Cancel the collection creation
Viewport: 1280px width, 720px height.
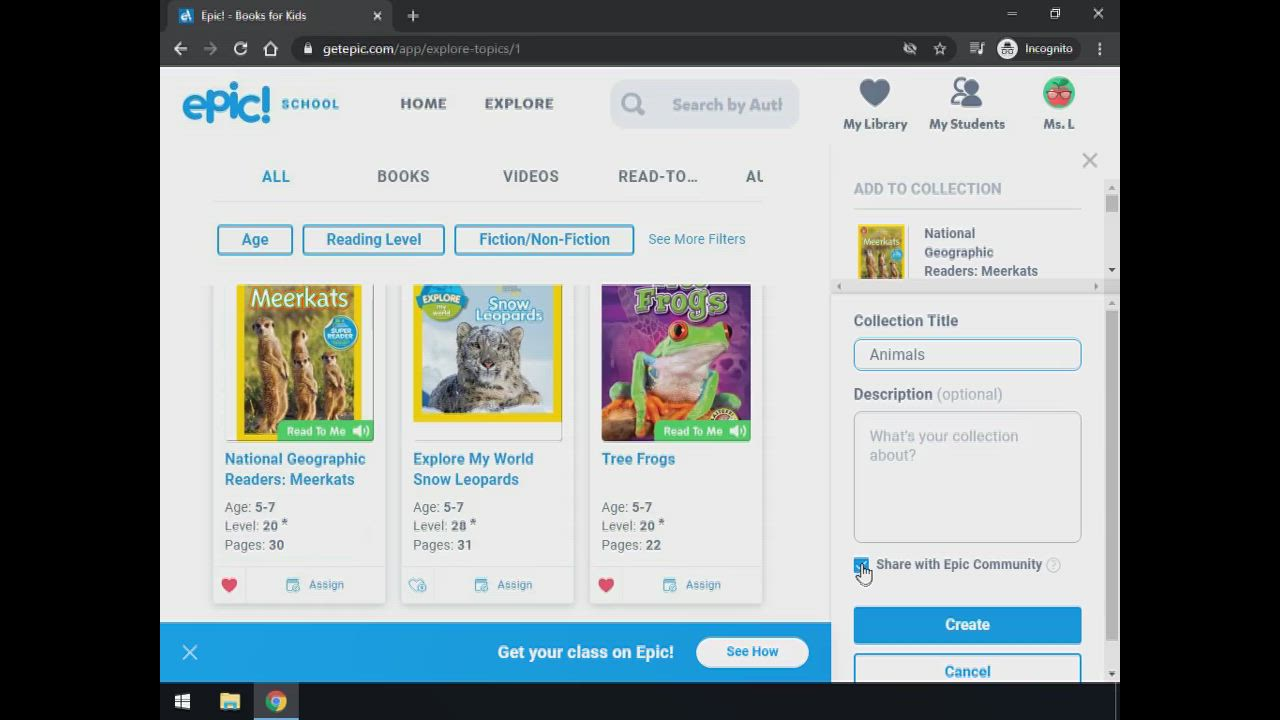coord(967,669)
